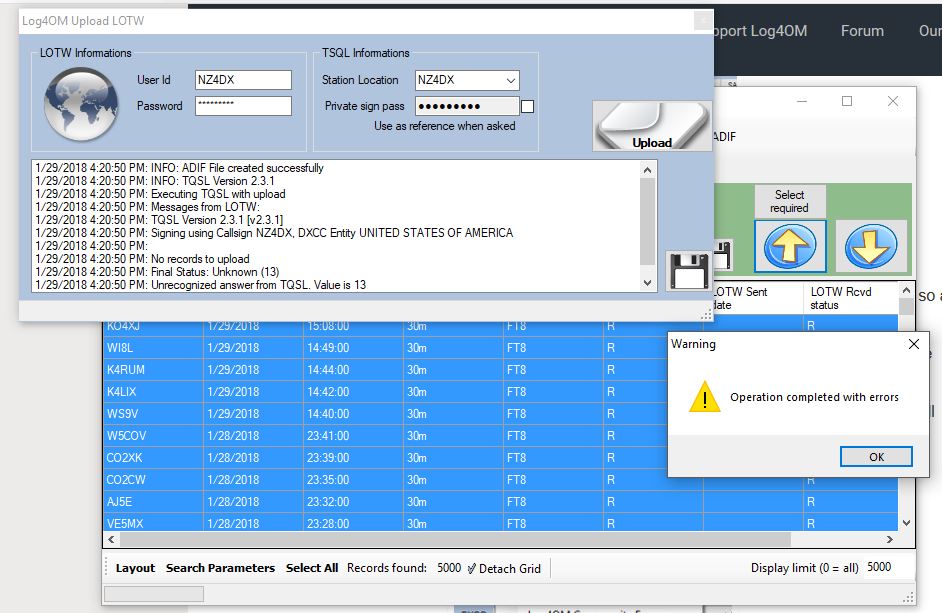942x613 pixels.
Task: Close the Warning dialog with X
Action: coord(914,344)
